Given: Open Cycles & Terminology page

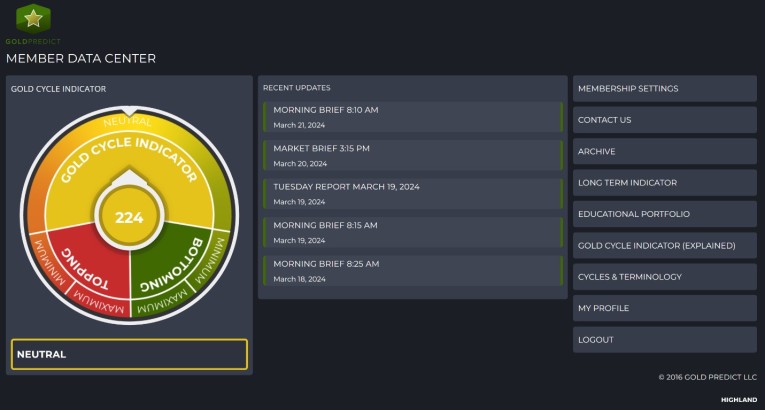Looking at the screenshot, I should [x=664, y=277].
